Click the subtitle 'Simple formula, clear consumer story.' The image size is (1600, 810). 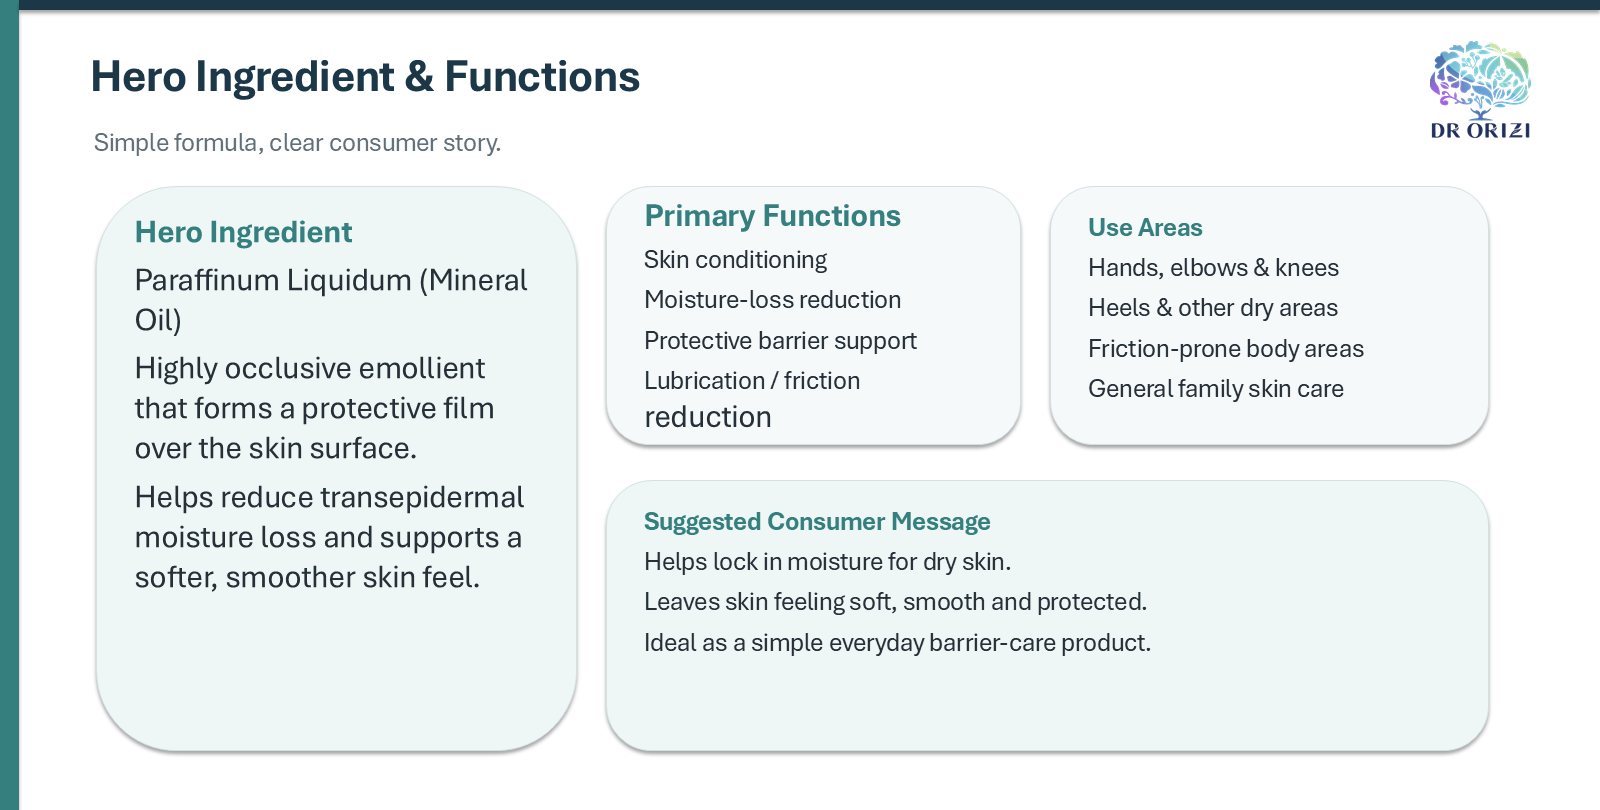click(x=297, y=143)
